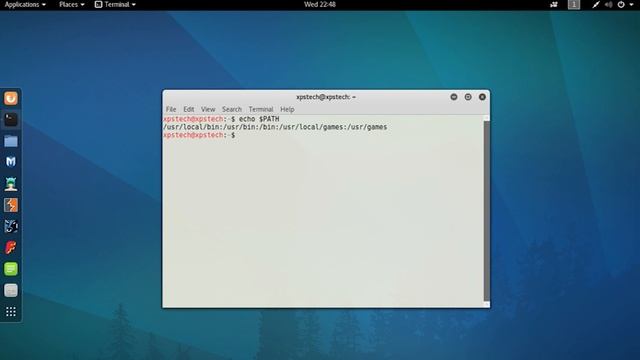Open the Search menu in the terminal

click(232, 109)
